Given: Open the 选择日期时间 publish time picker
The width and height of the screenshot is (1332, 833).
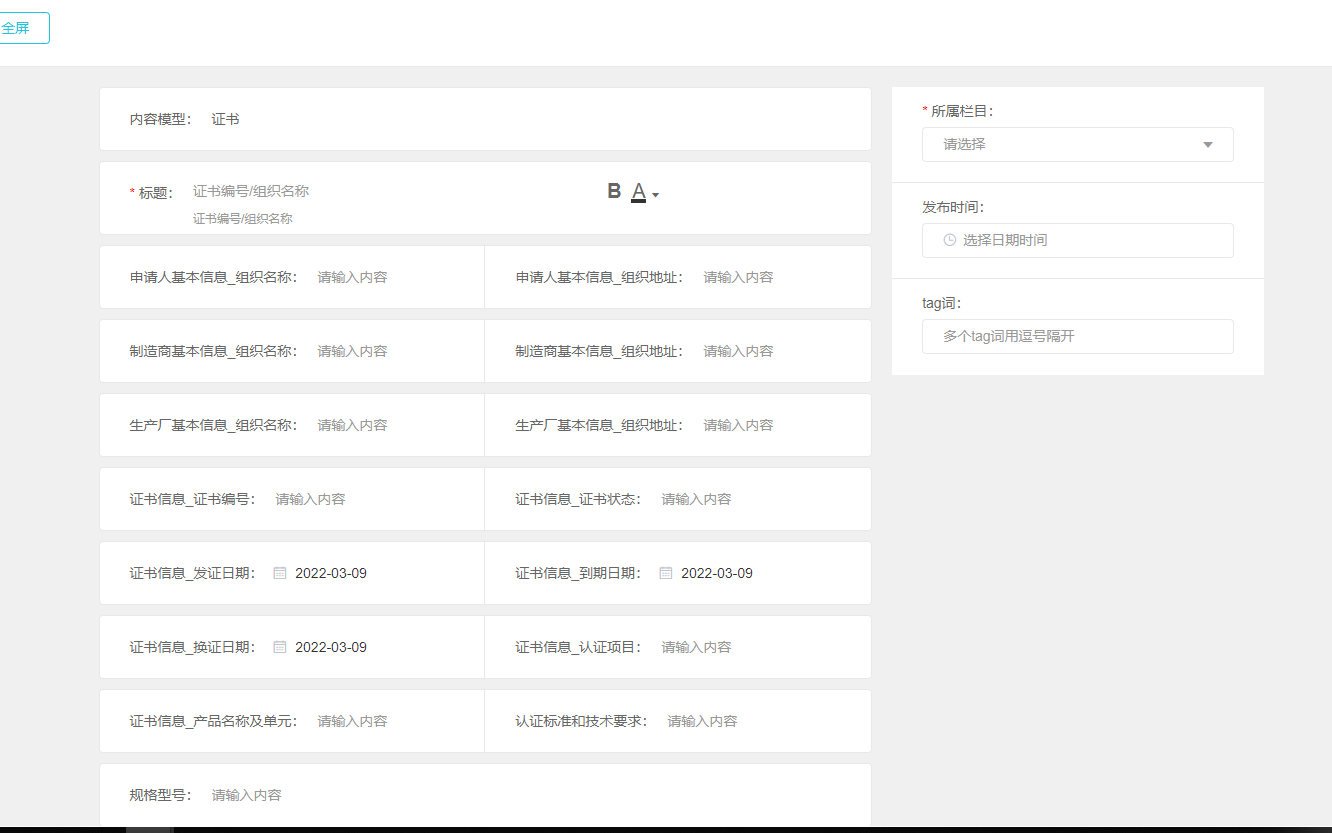Looking at the screenshot, I should (1078, 240).
